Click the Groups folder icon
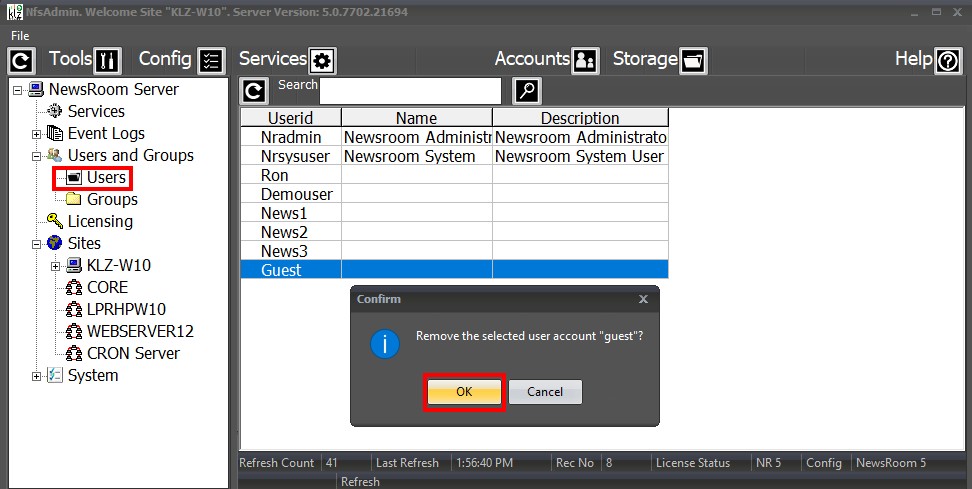This screenshot has width=972, height=489. pos(74,199)
